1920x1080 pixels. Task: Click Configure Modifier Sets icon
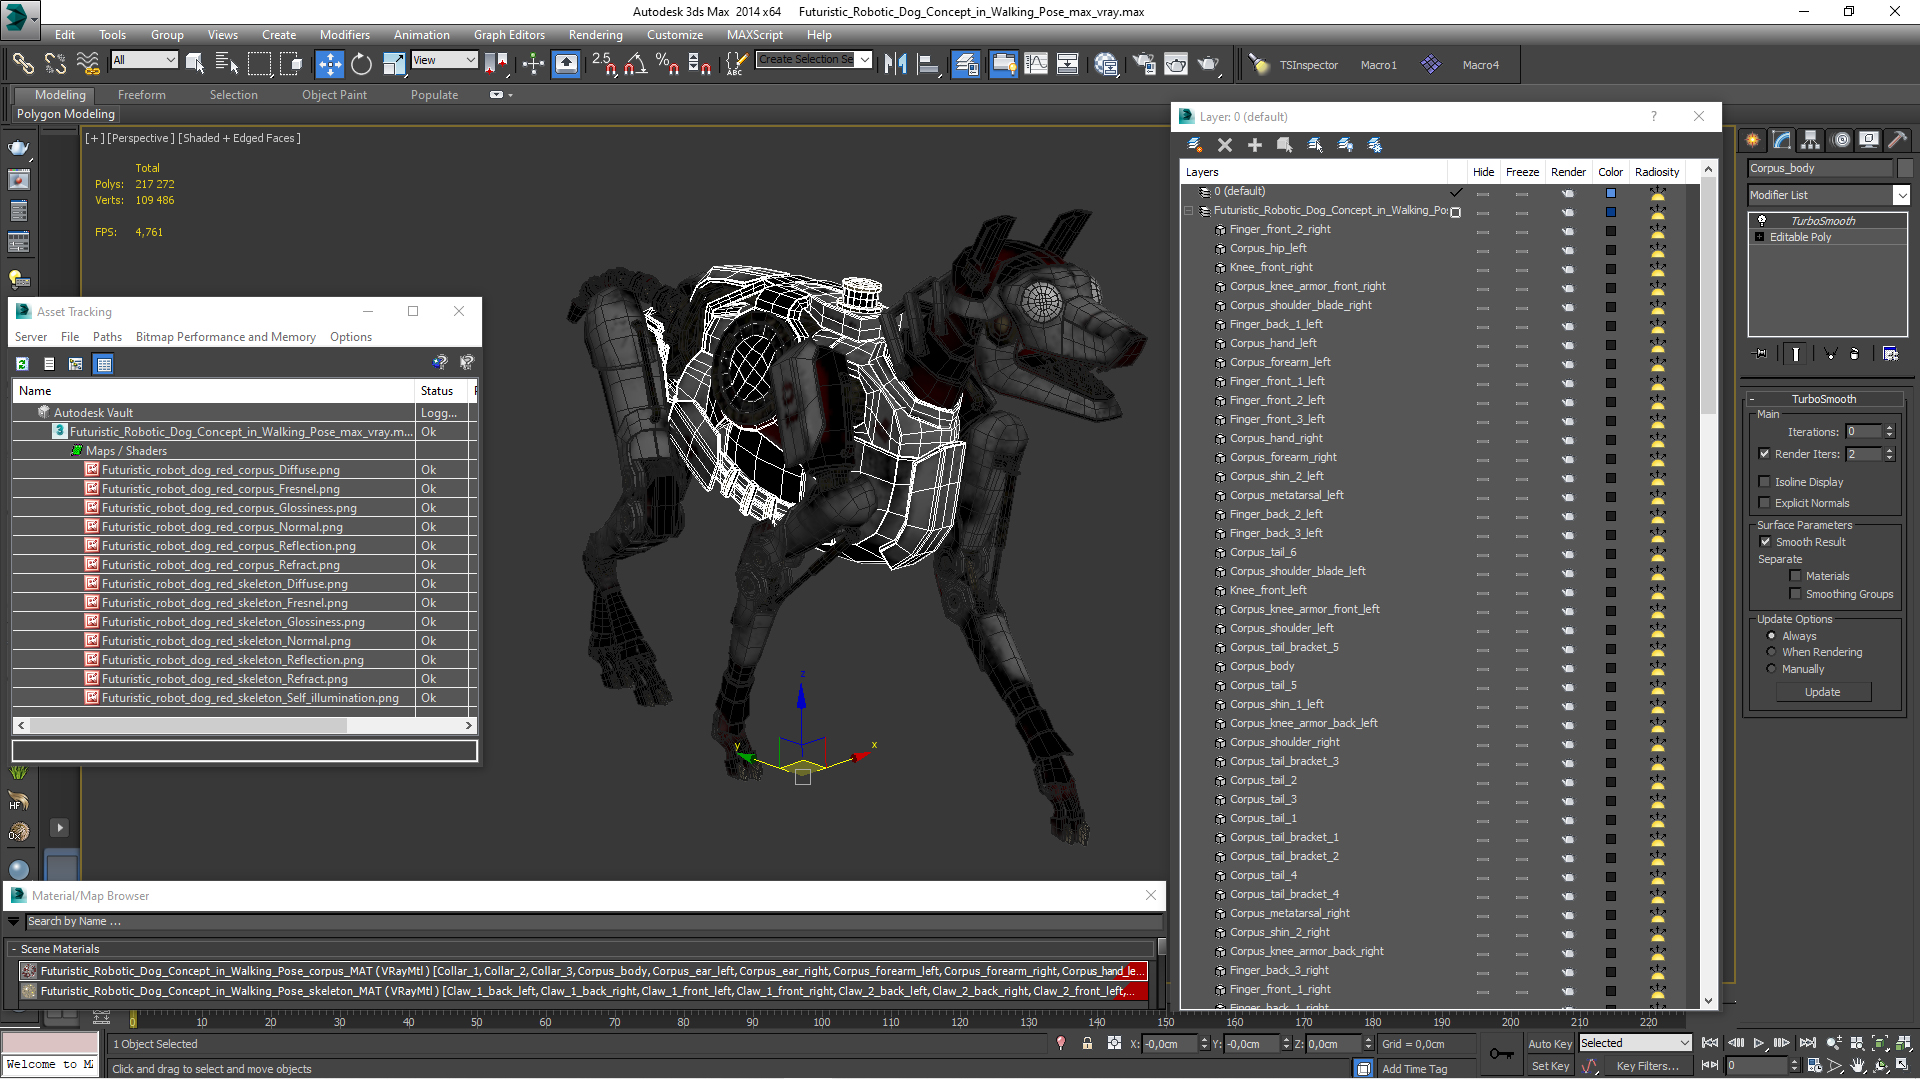point(1890,353)
